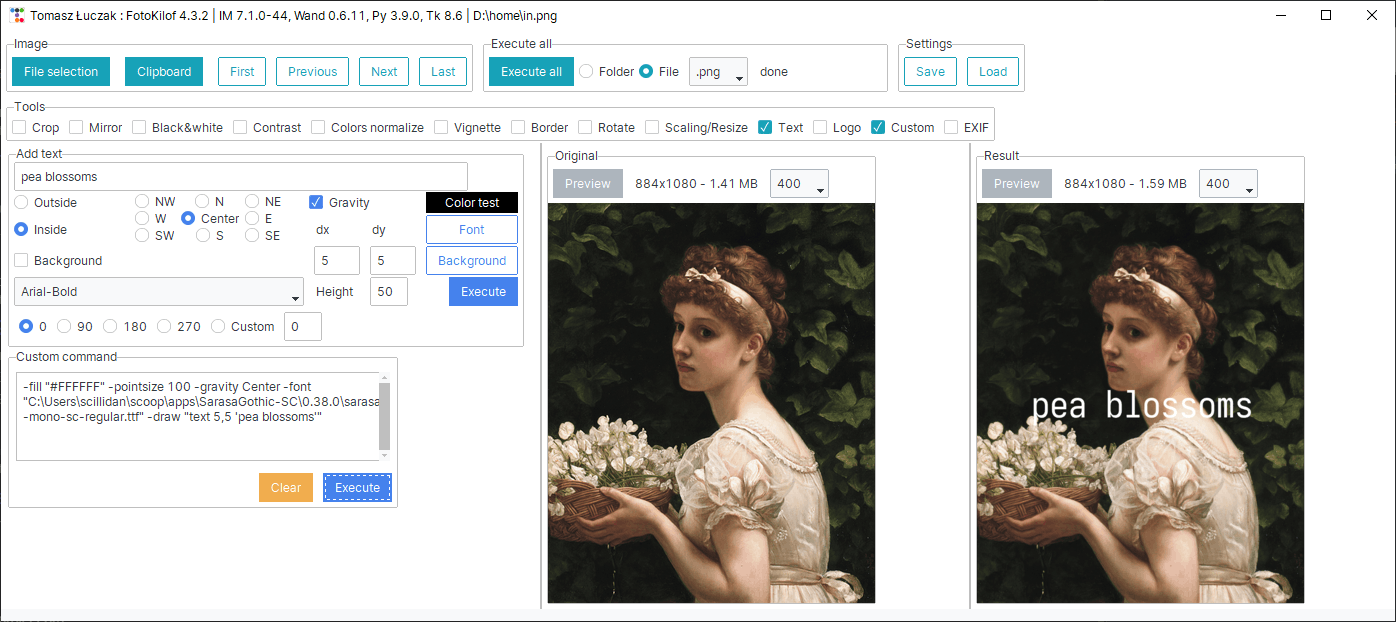Screen dimensions: 1396x622
Task: Click Save settings button
Action: tap(930, 71)
